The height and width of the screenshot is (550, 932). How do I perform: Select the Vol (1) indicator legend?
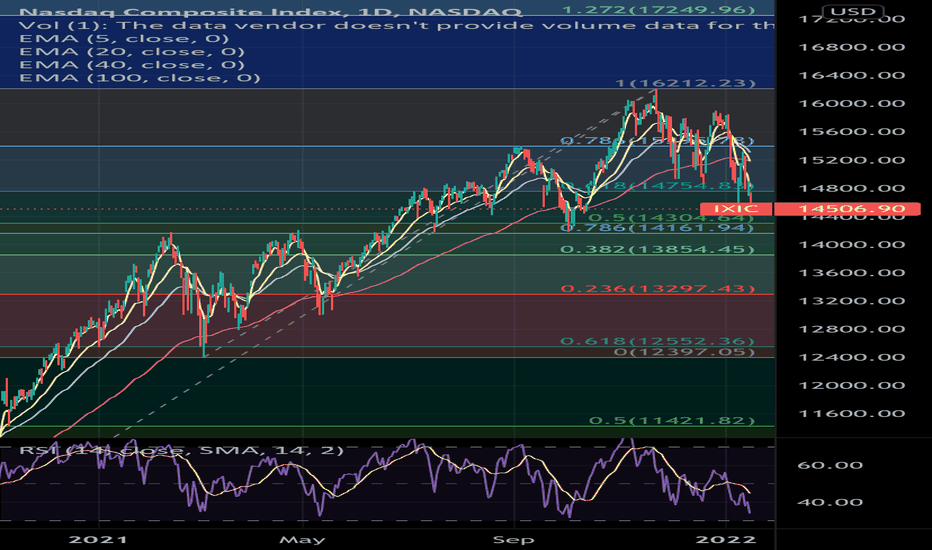tap(397, 26)
